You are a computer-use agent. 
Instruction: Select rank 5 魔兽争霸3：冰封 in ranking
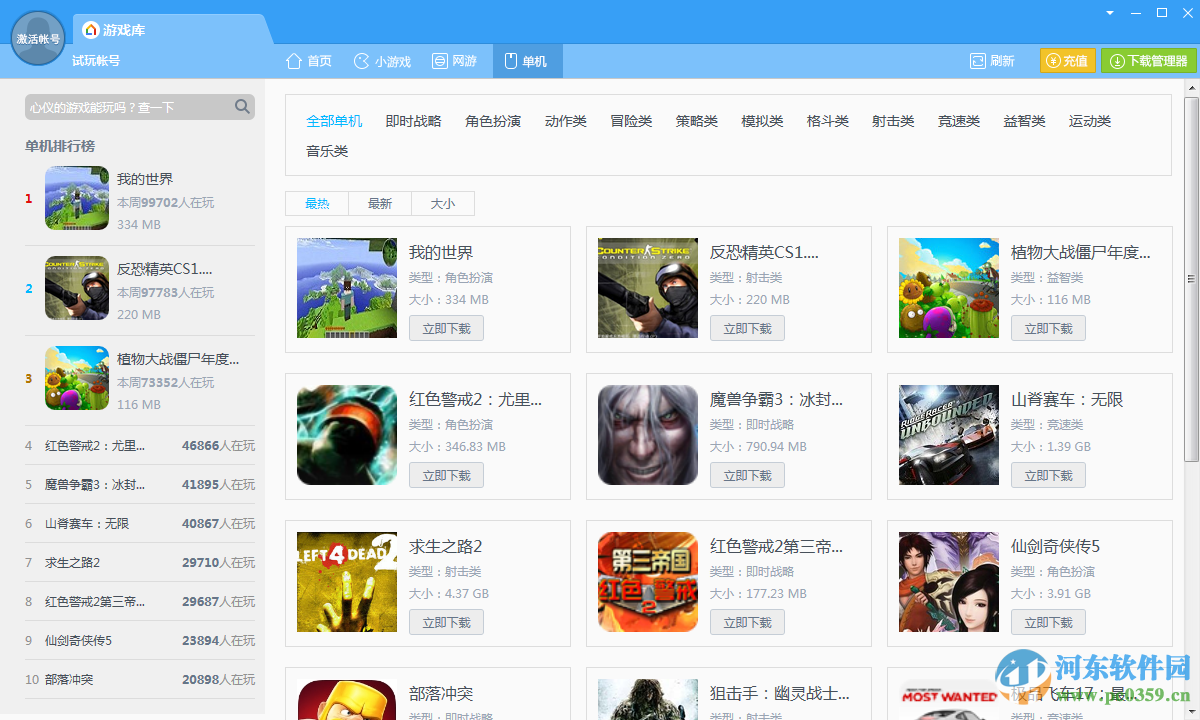point(140,484)
